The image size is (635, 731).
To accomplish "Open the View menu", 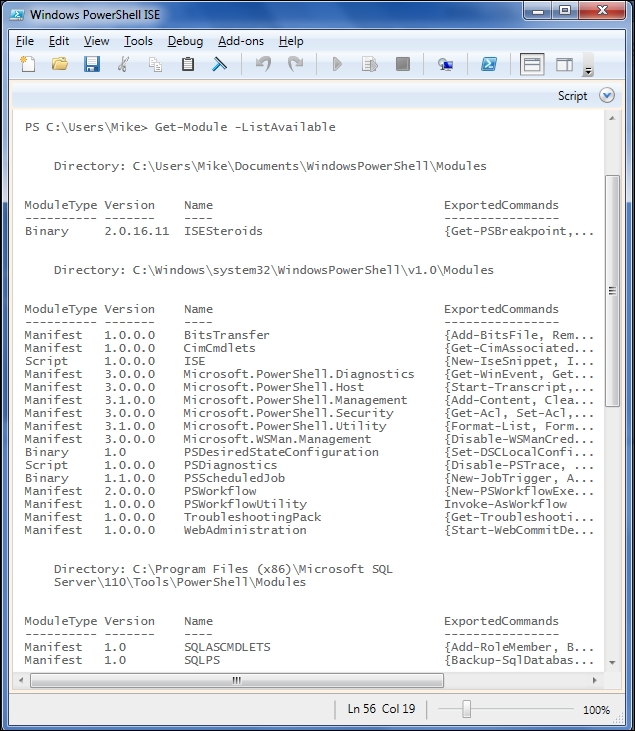I will click(x=97, y=41).
